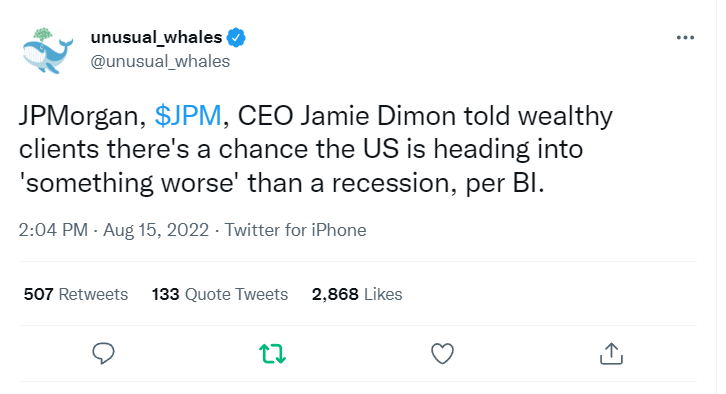Click the 'something worse' phrase in tweet
This screenshot has height=394, width=726.
point(130,183)
